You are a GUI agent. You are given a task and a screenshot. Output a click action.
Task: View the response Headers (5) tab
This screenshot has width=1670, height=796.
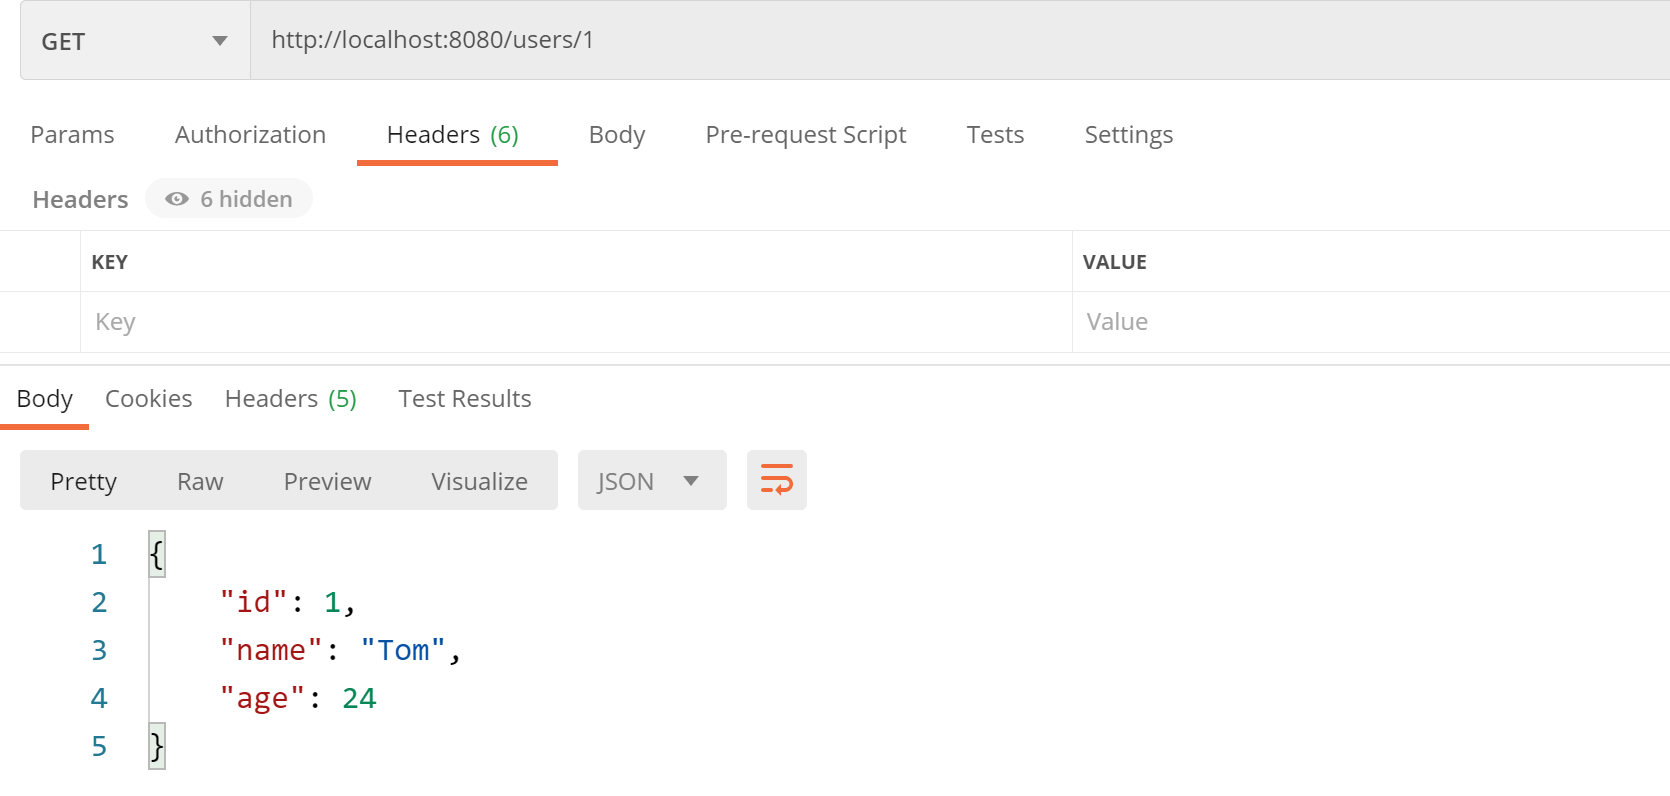[x=291, y=399]
